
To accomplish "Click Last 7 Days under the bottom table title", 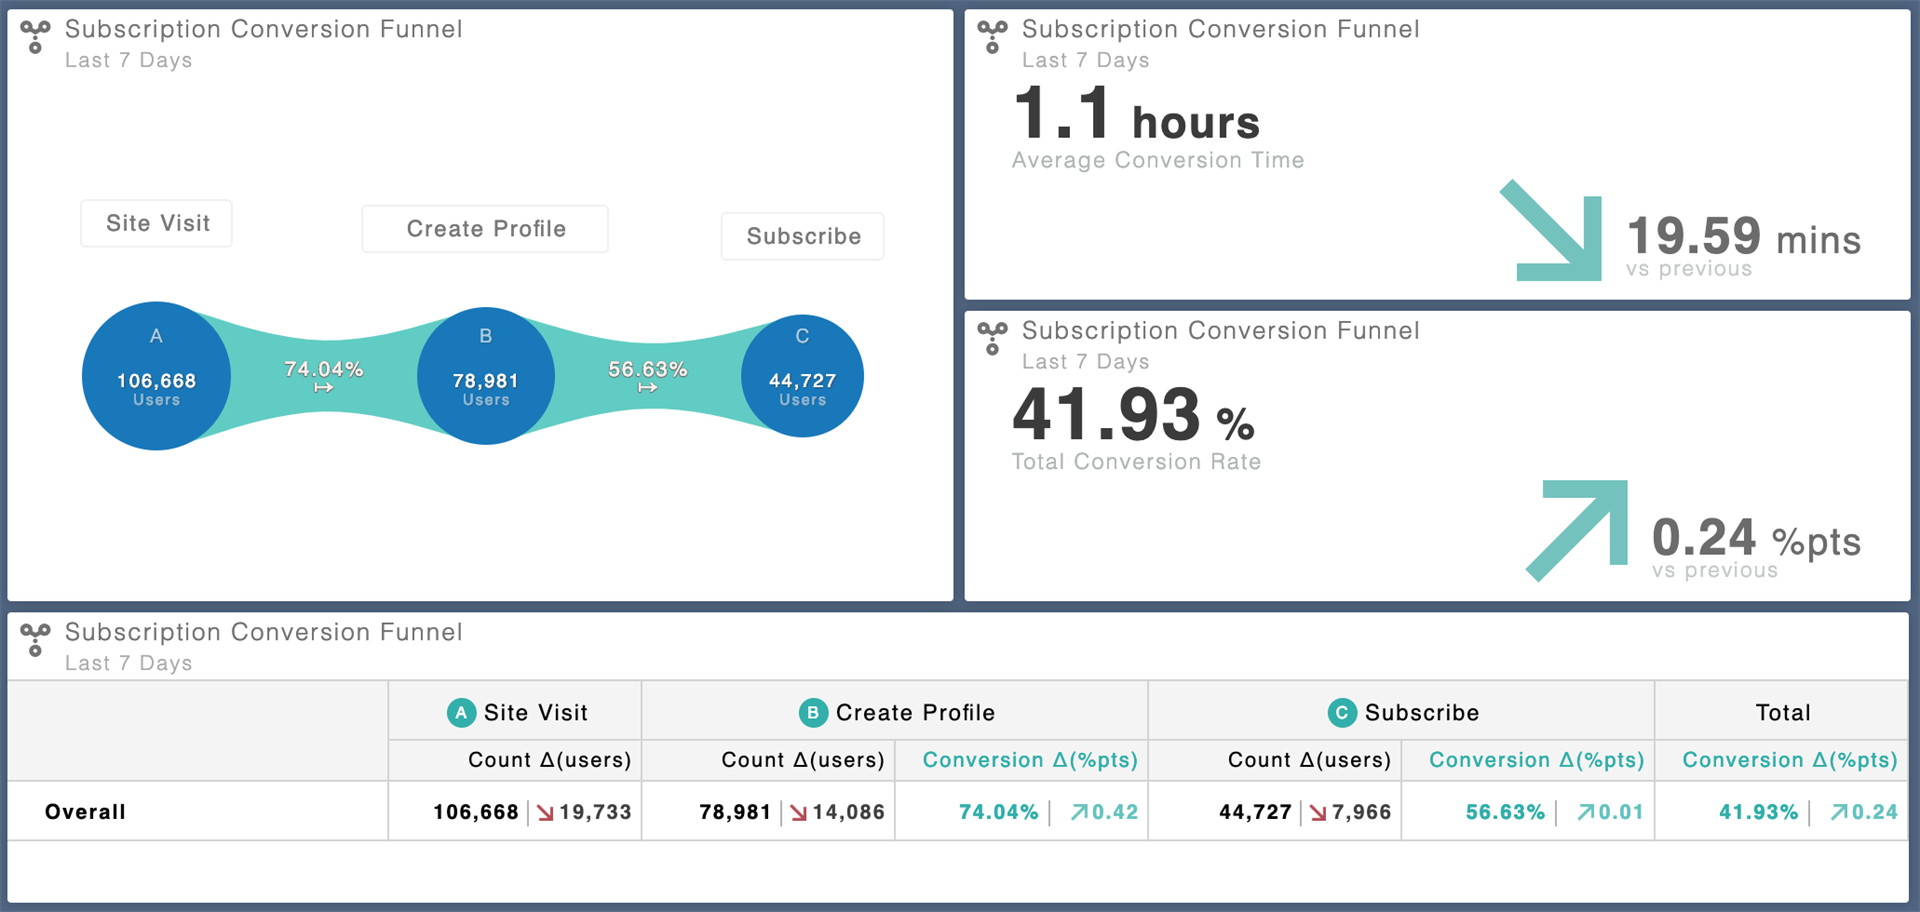I will coord(129,663).
